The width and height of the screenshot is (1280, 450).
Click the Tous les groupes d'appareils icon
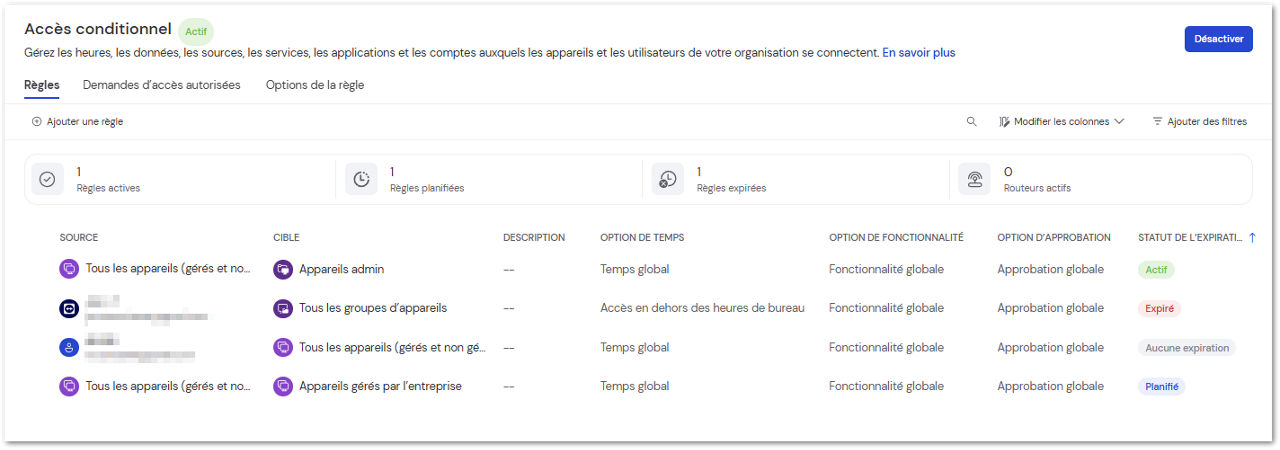[x=283, y=308]
